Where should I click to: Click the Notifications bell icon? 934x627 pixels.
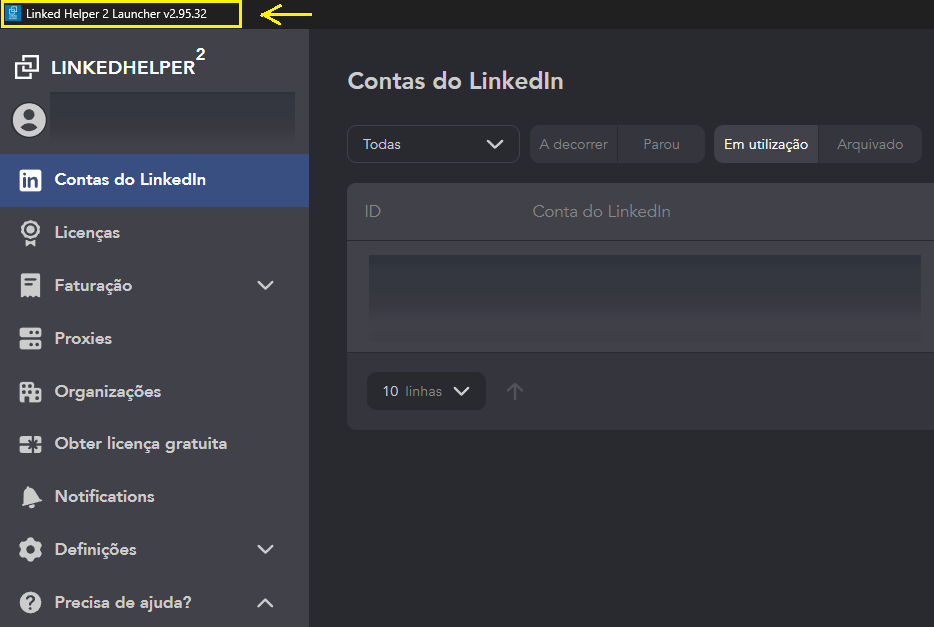point(31,497)
